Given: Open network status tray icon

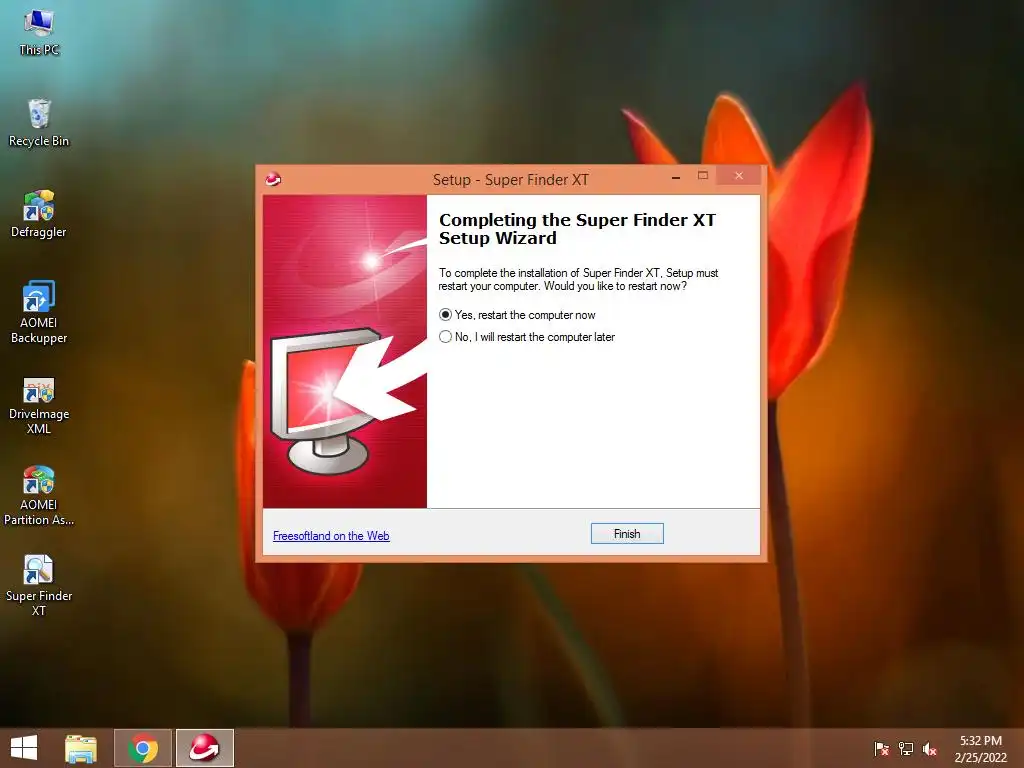Looking at the screenshot, I should (x=906, y=748).
